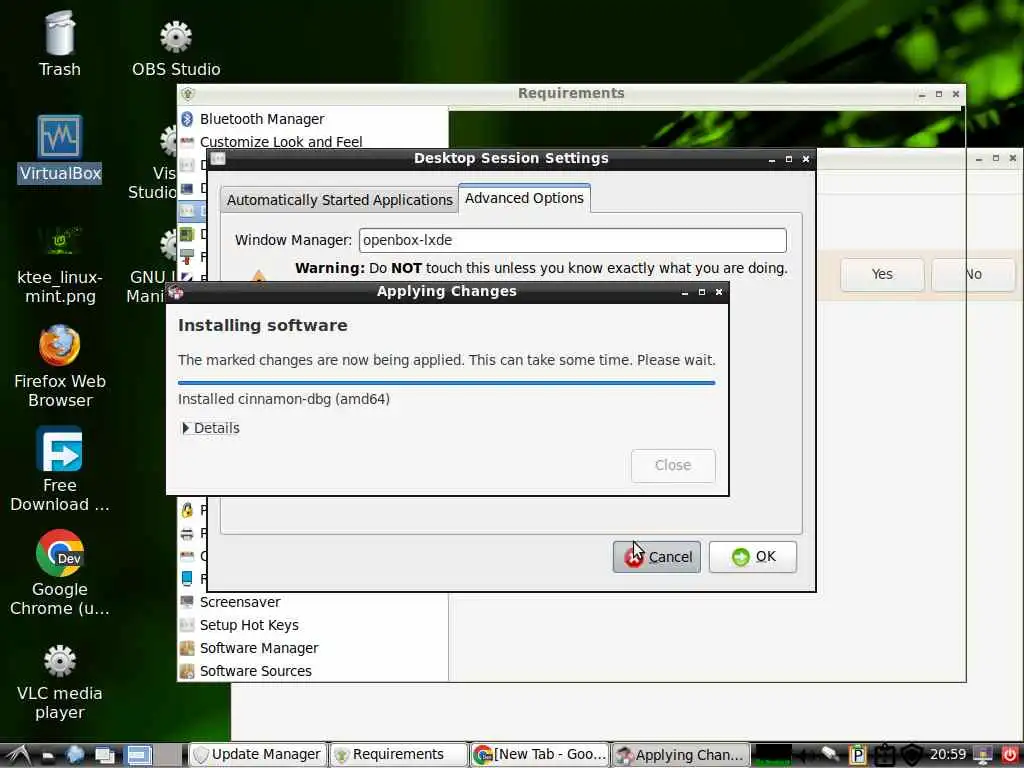
Task: Click the No button in background window
Action: pyautogui.click(x=973, y=274)
